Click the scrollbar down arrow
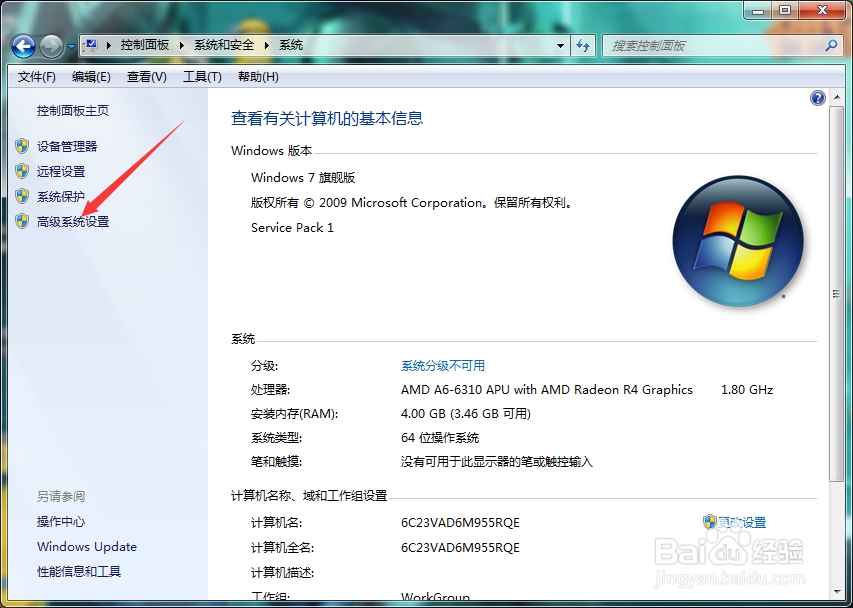The height and width of the screenshot is (608, 853). pyautogui.click(x=837, y=591)
